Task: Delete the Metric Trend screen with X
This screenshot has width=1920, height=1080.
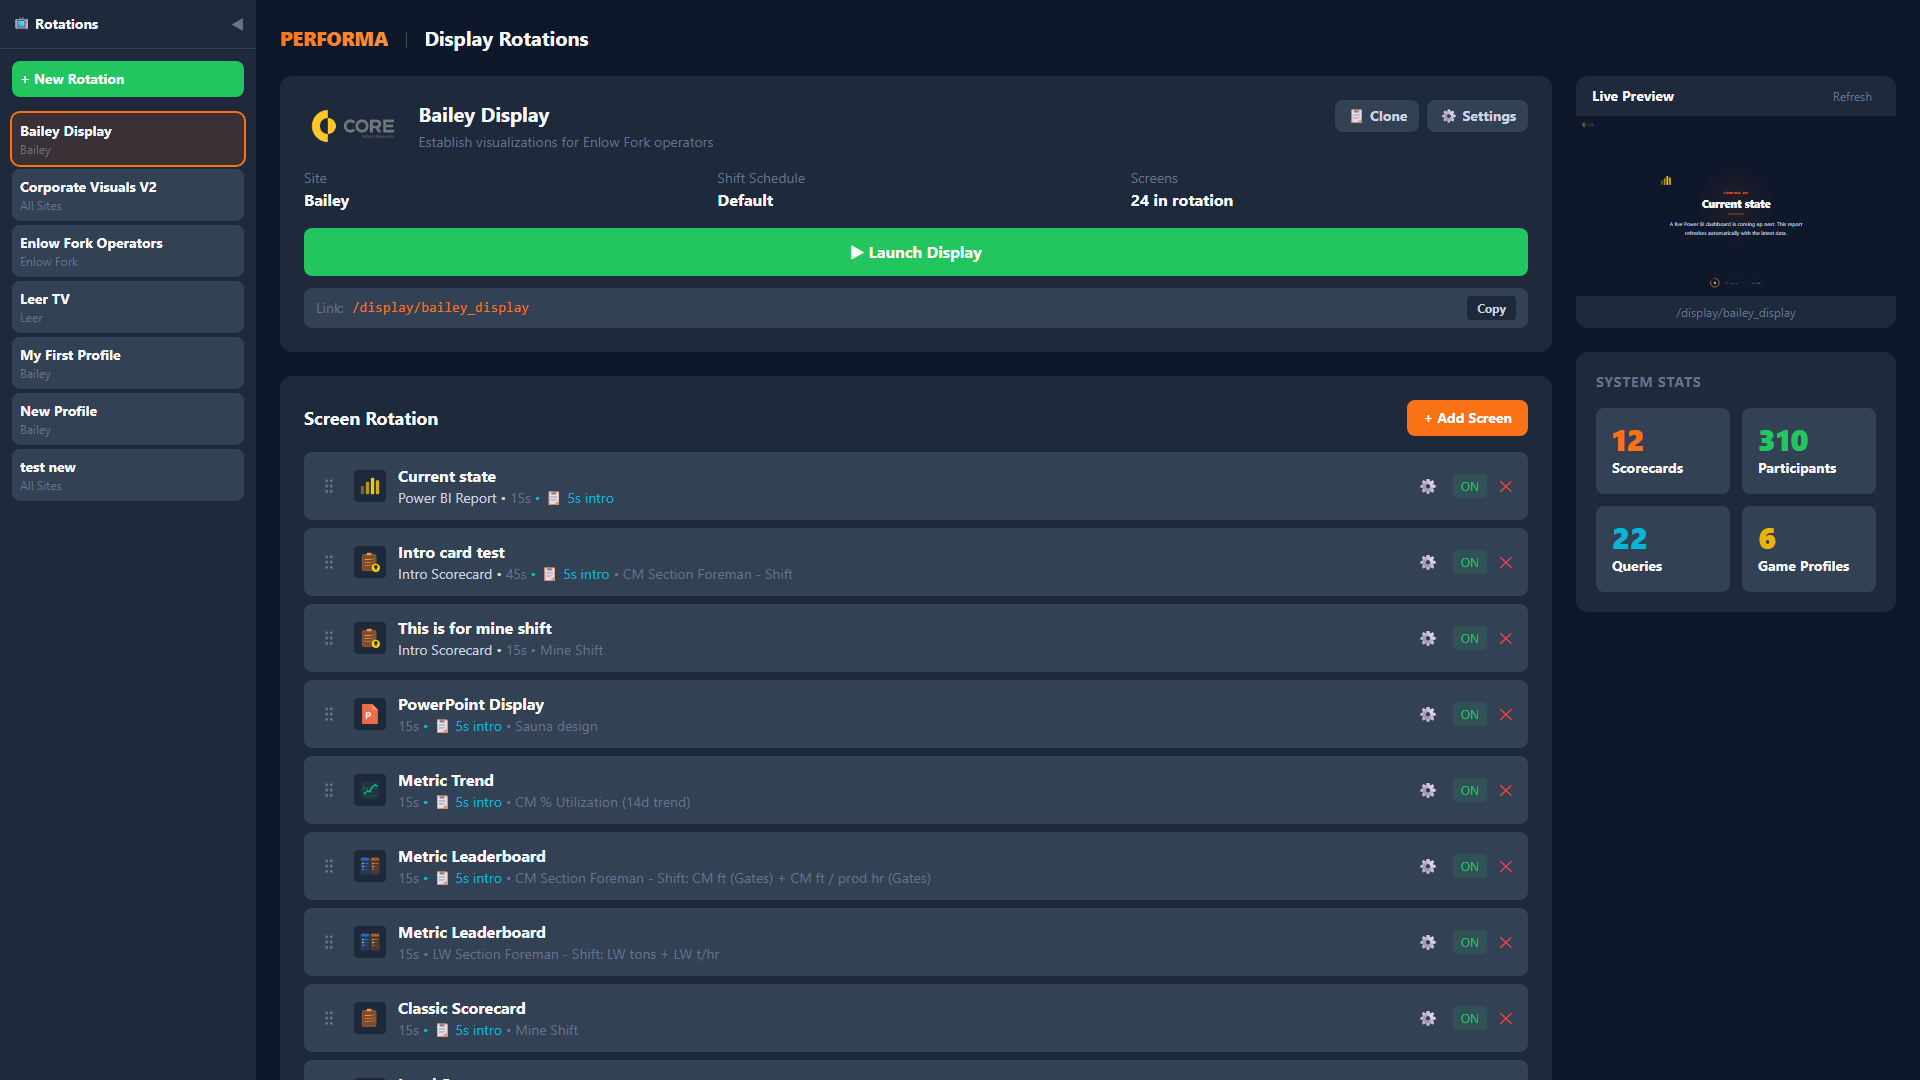Action: point(1506,791)
